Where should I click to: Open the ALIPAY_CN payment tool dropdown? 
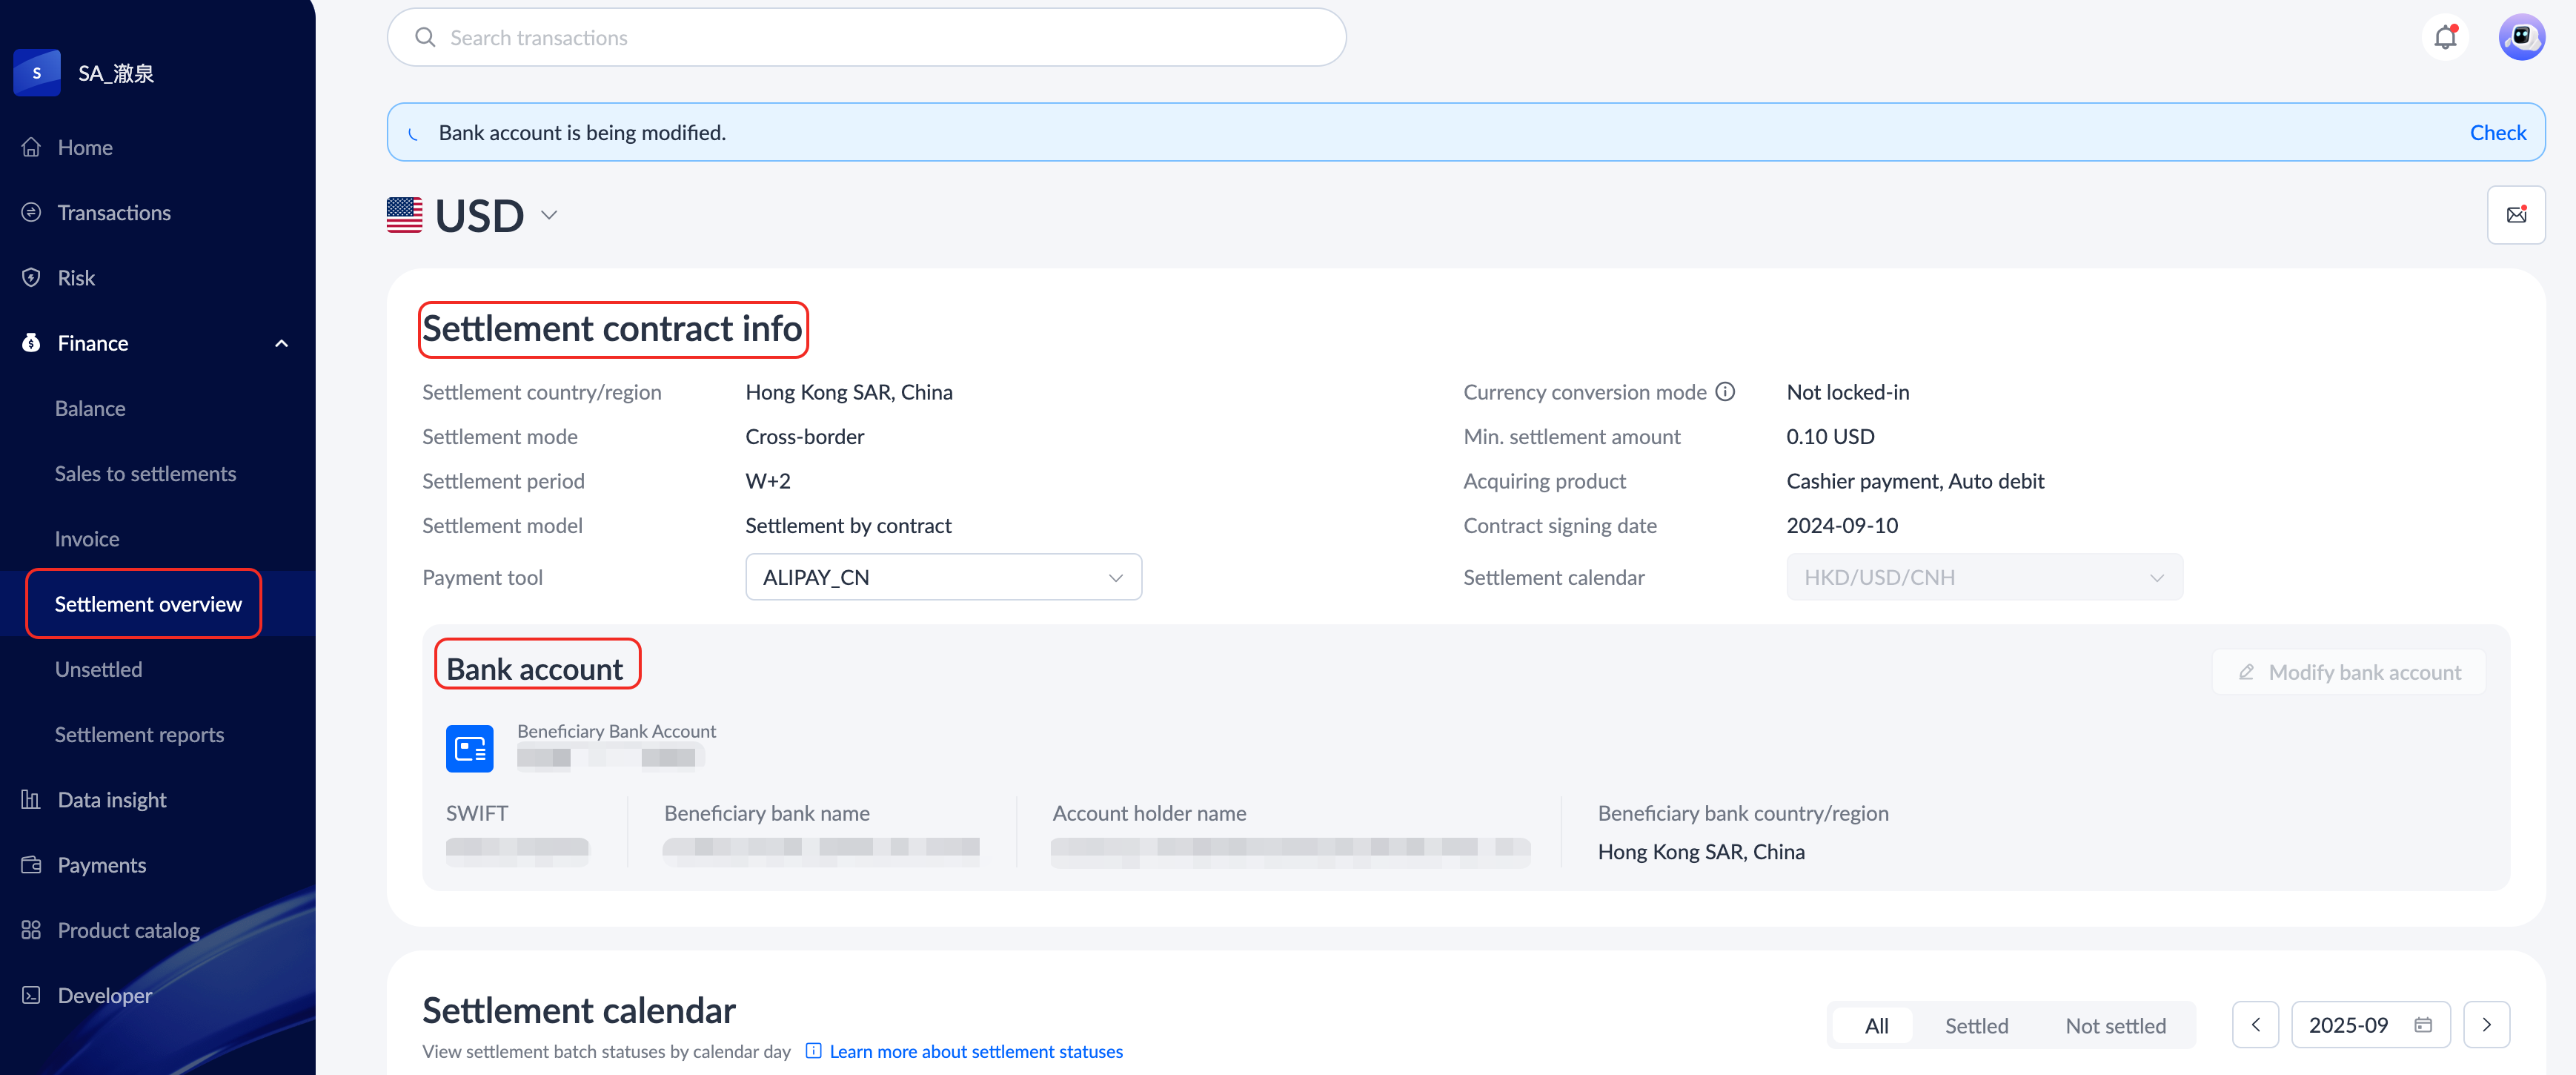943,577
